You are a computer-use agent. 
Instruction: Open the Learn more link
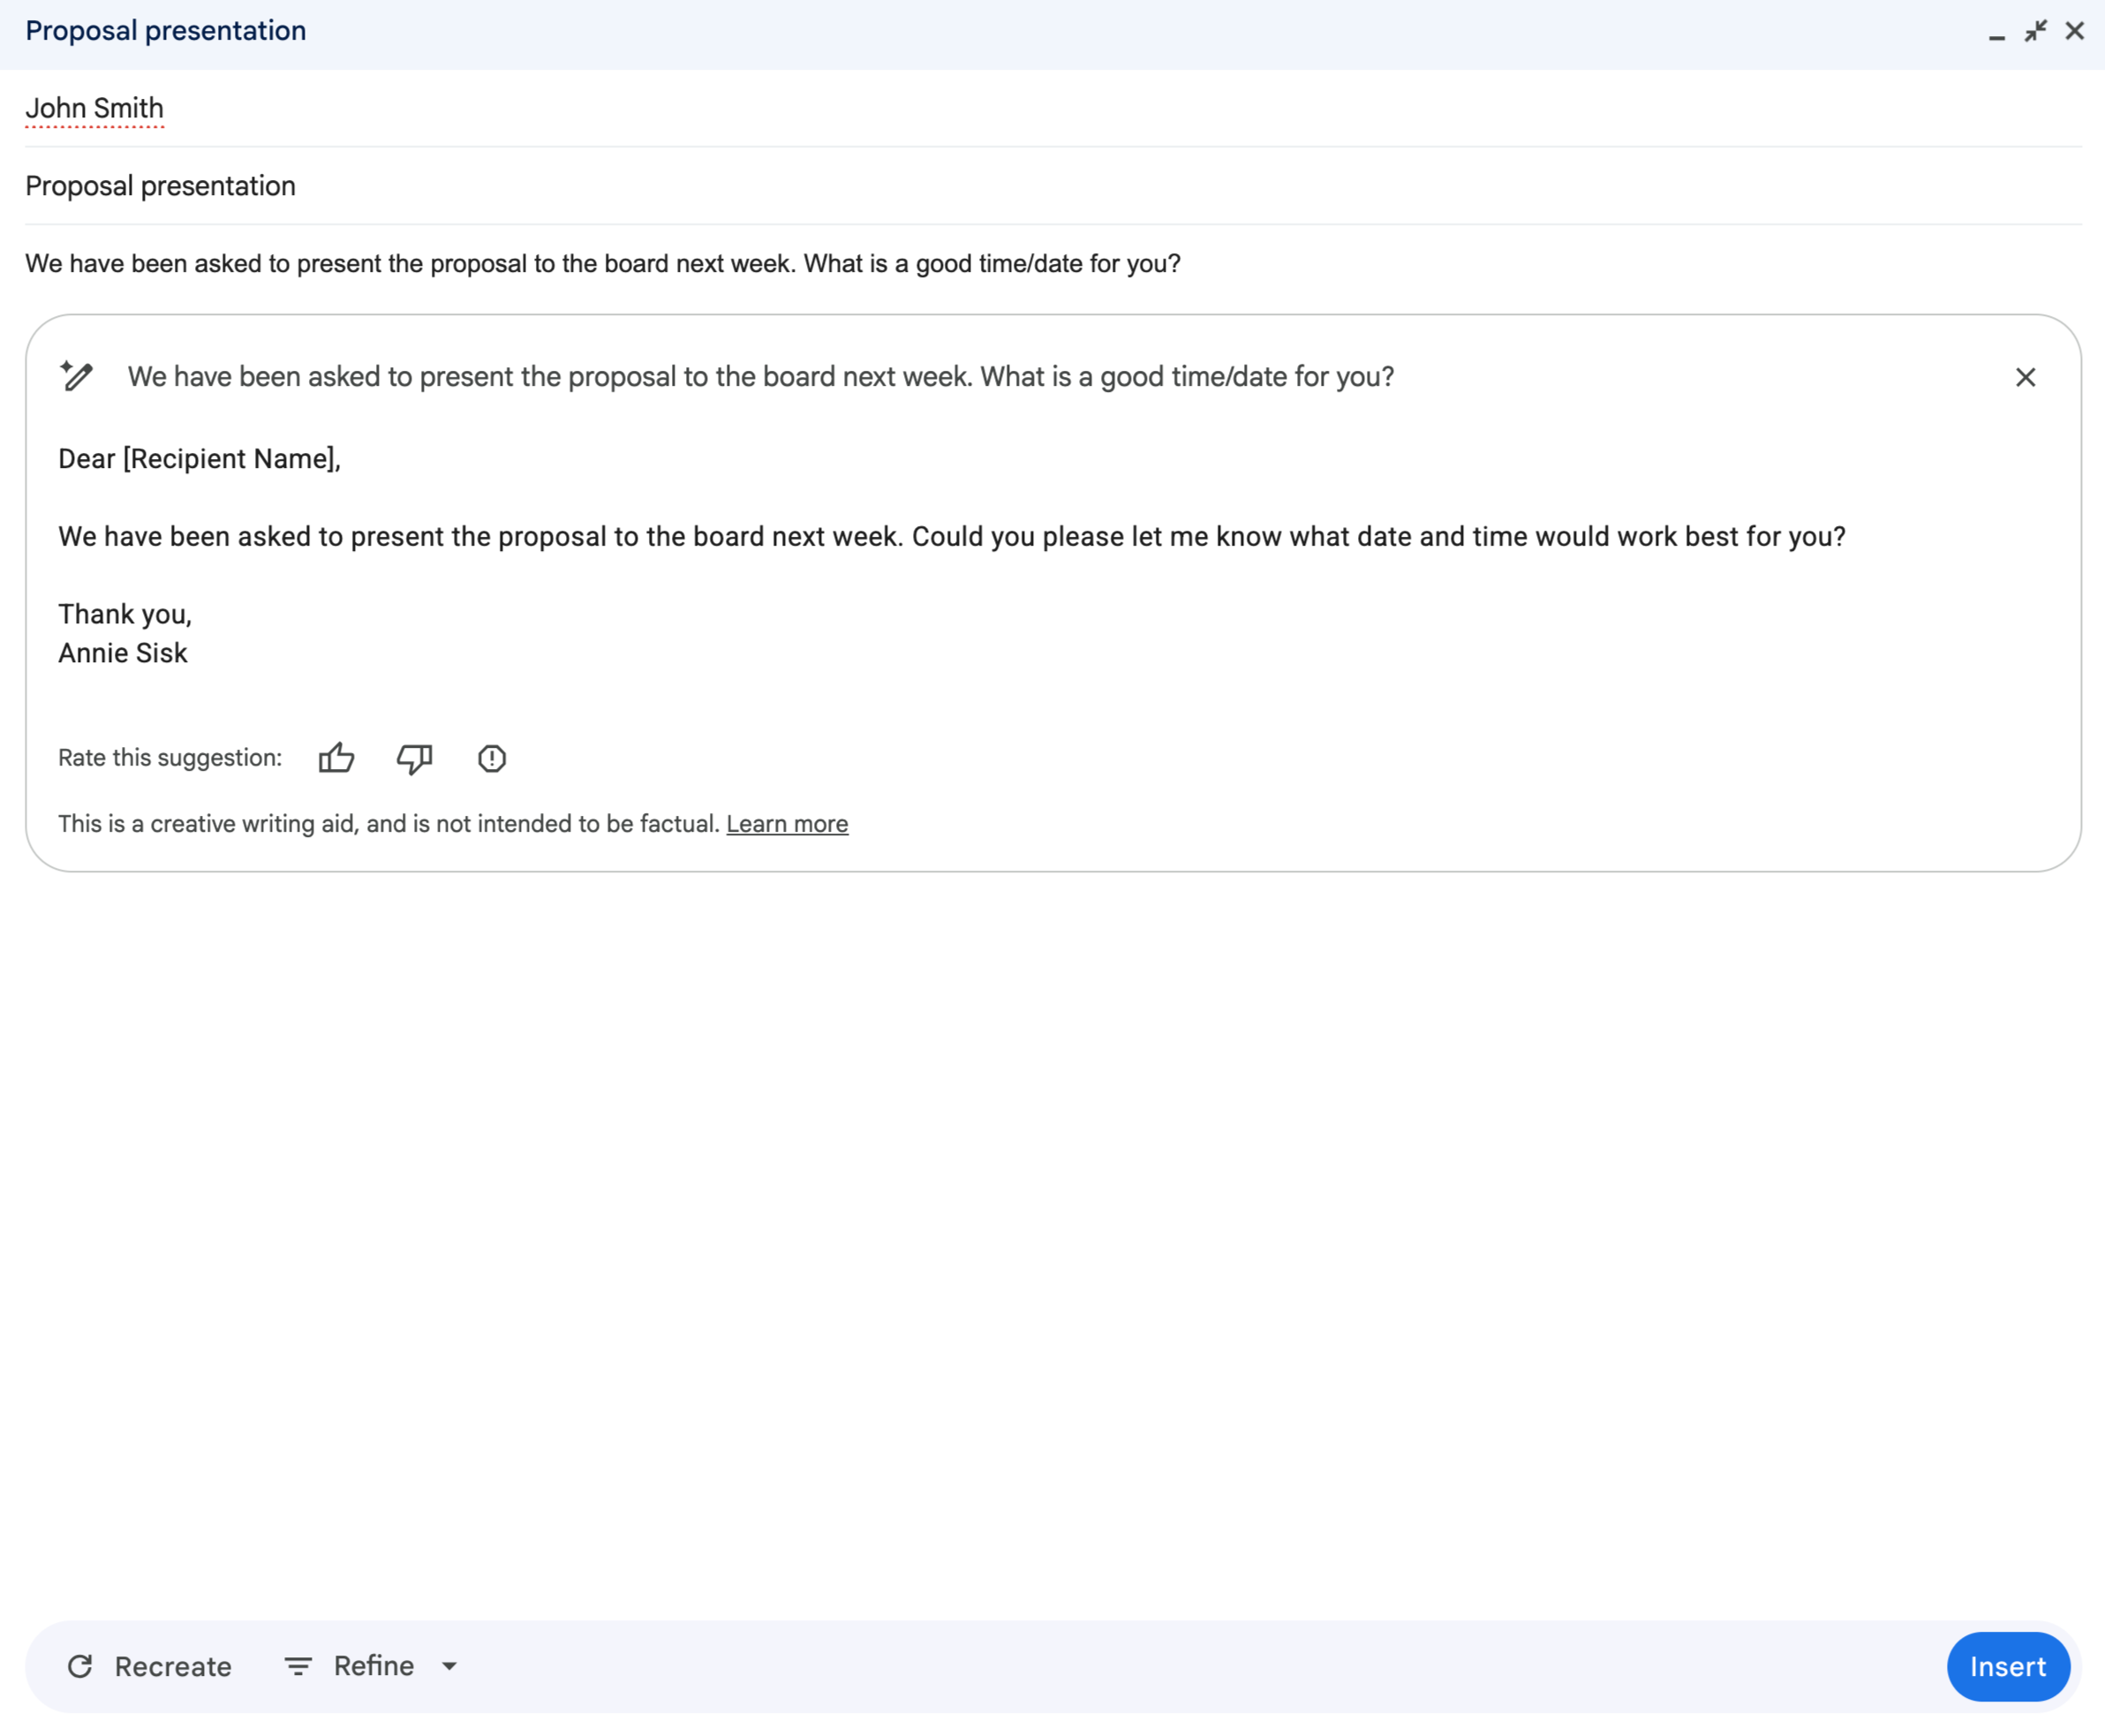pos(787,823)
